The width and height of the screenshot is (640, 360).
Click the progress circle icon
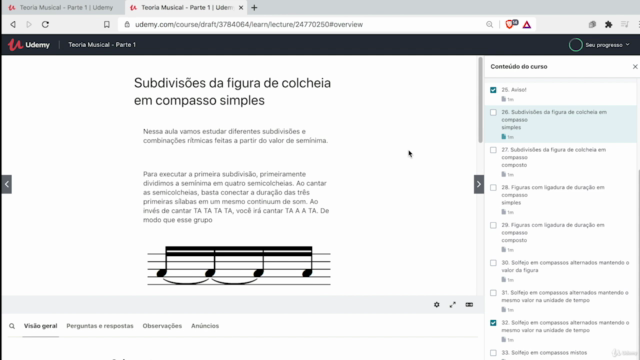pyautogui.click(x=576, y=45)
